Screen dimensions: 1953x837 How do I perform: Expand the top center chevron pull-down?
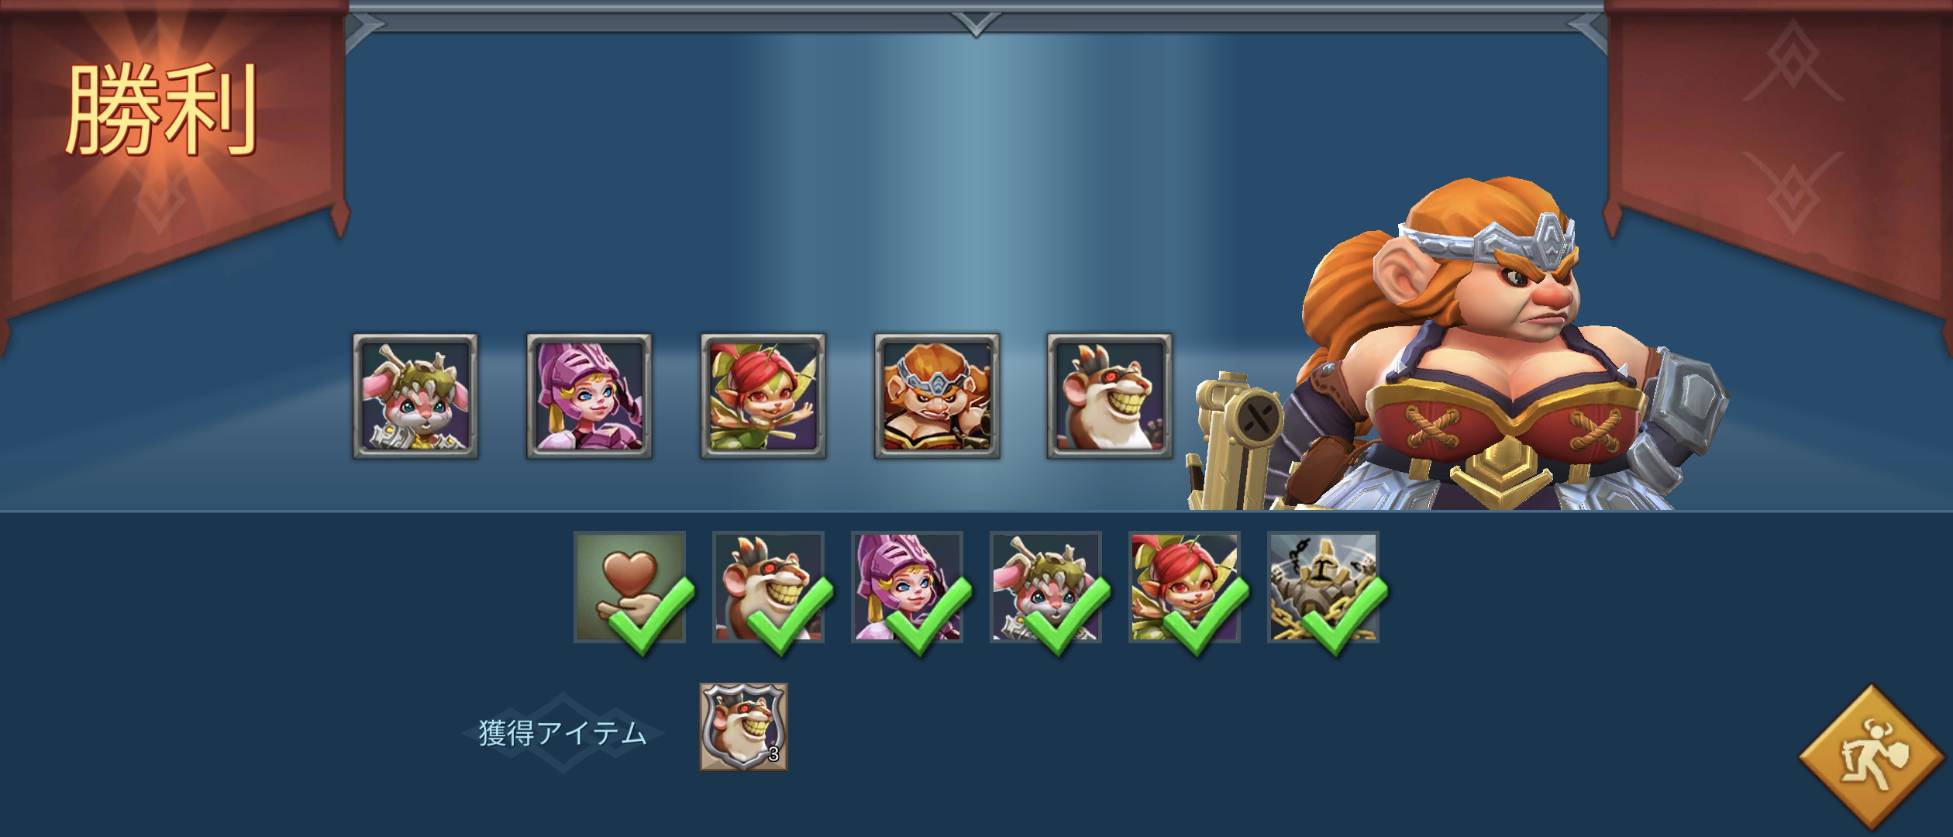pyautogui.click(x=976, y=22)
